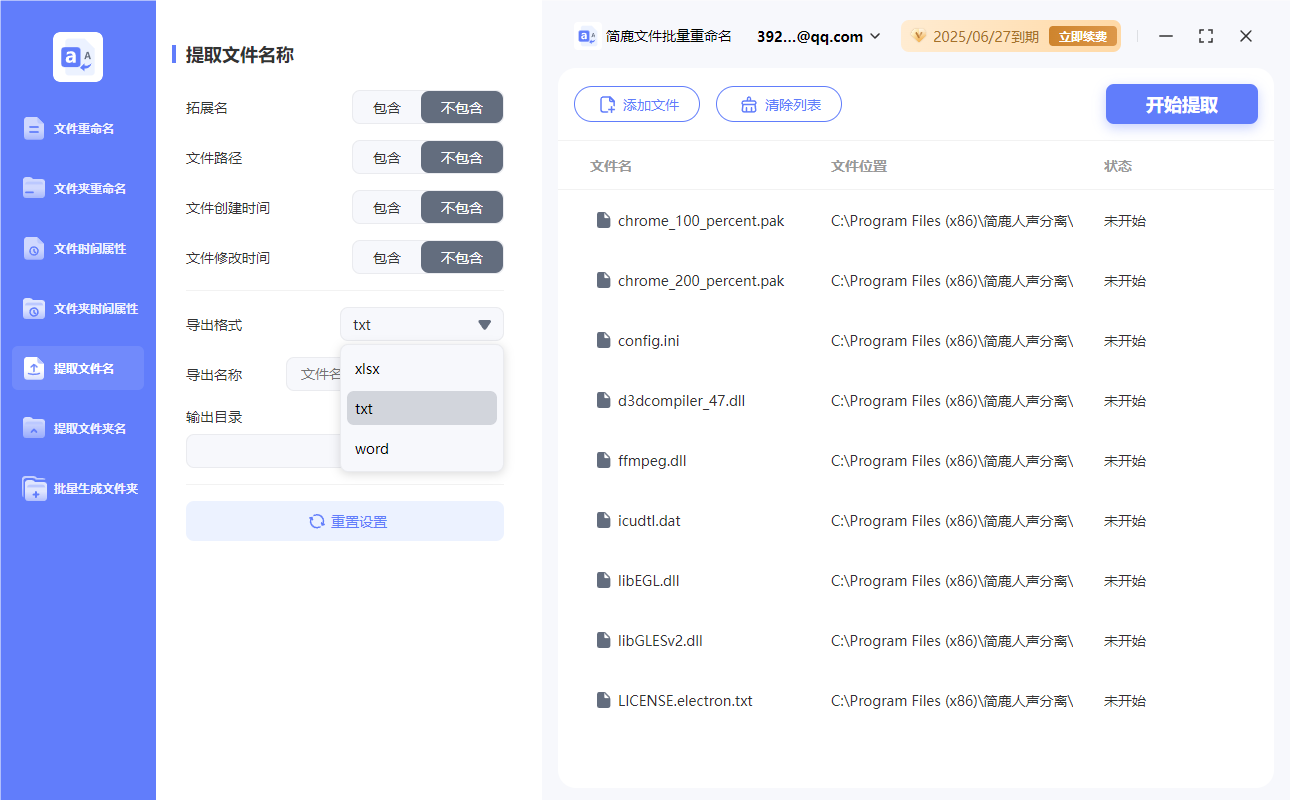Click the 立即续费 renewal button
This screenshot has width=1290, height=800.
click(x=1083, y=35)
